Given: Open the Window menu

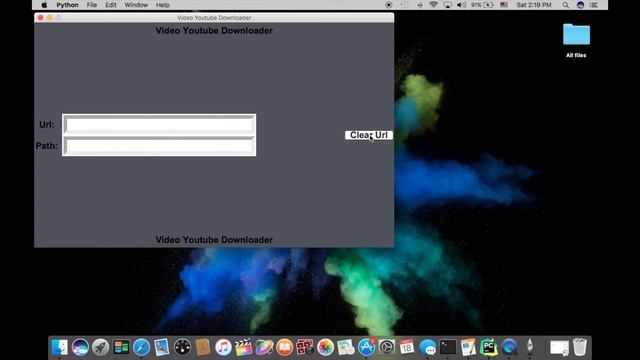Looking at the screenshot, I should coord(136,5).
